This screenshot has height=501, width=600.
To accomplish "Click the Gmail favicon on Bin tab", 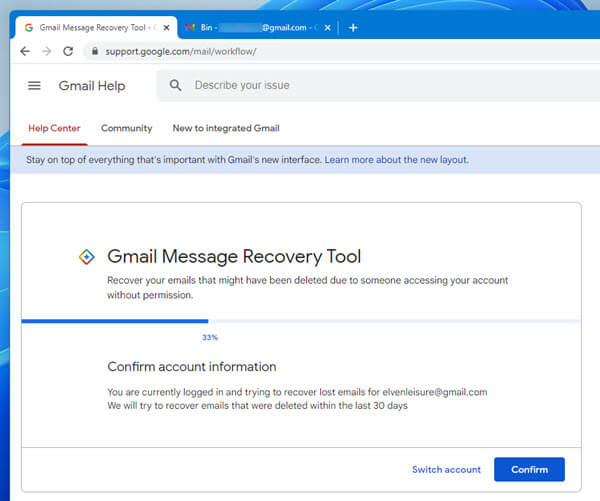I will (190, 28).
